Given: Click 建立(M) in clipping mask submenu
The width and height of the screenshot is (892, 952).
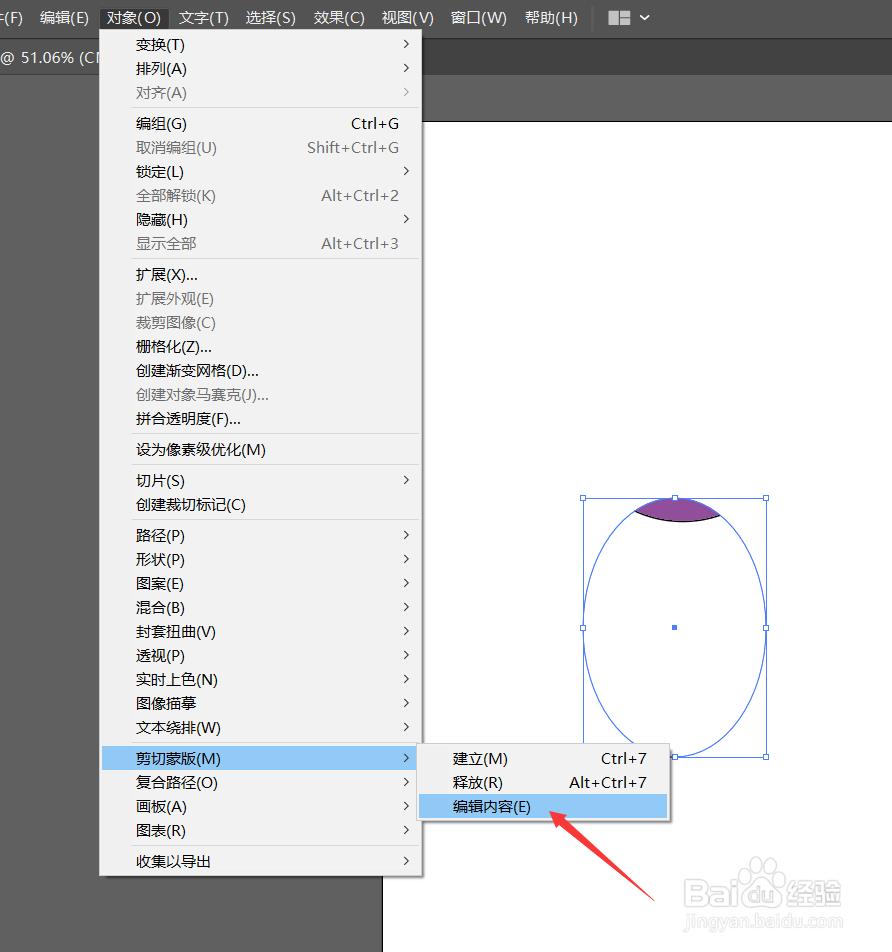Looking at the screenshot, I should point(543,759).
